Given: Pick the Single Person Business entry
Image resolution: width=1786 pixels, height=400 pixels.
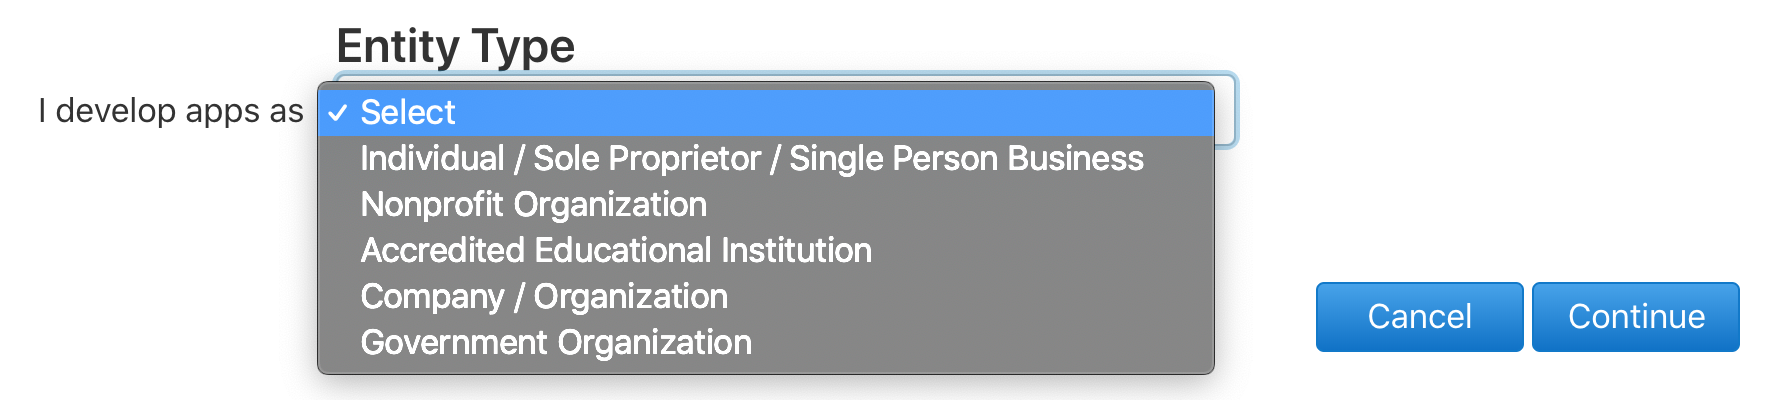Looking at the screenshot, I should click(965, 159).
